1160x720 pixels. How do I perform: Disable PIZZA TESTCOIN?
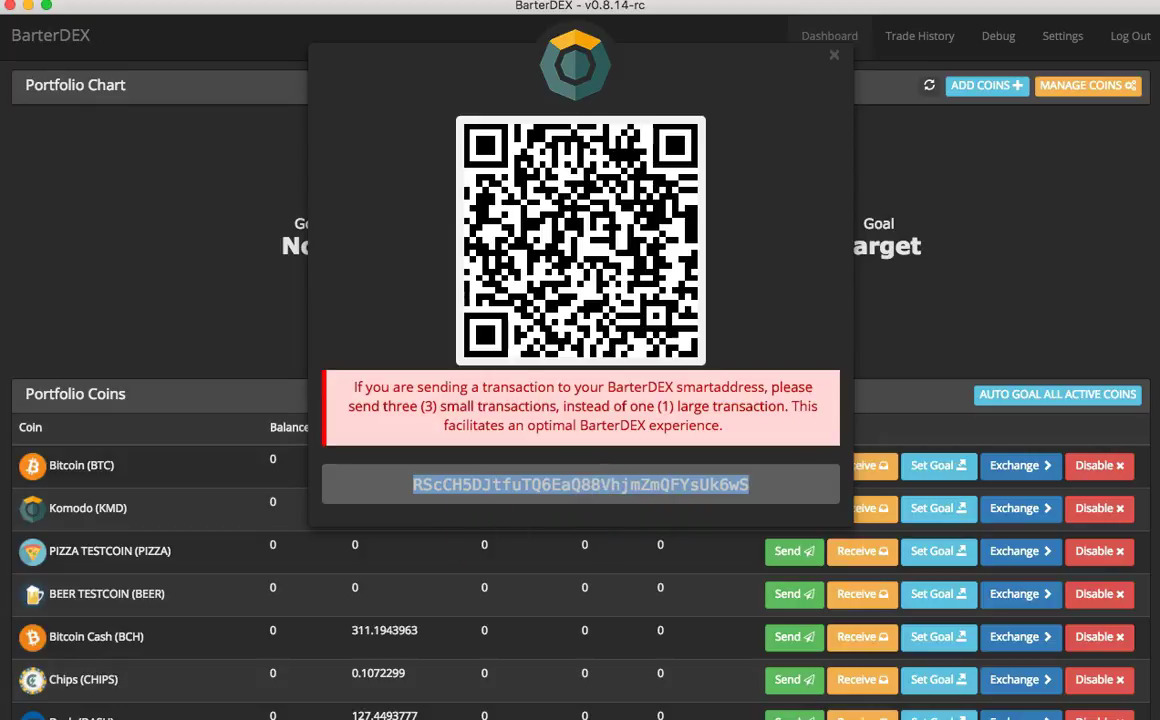(1099, 552)
